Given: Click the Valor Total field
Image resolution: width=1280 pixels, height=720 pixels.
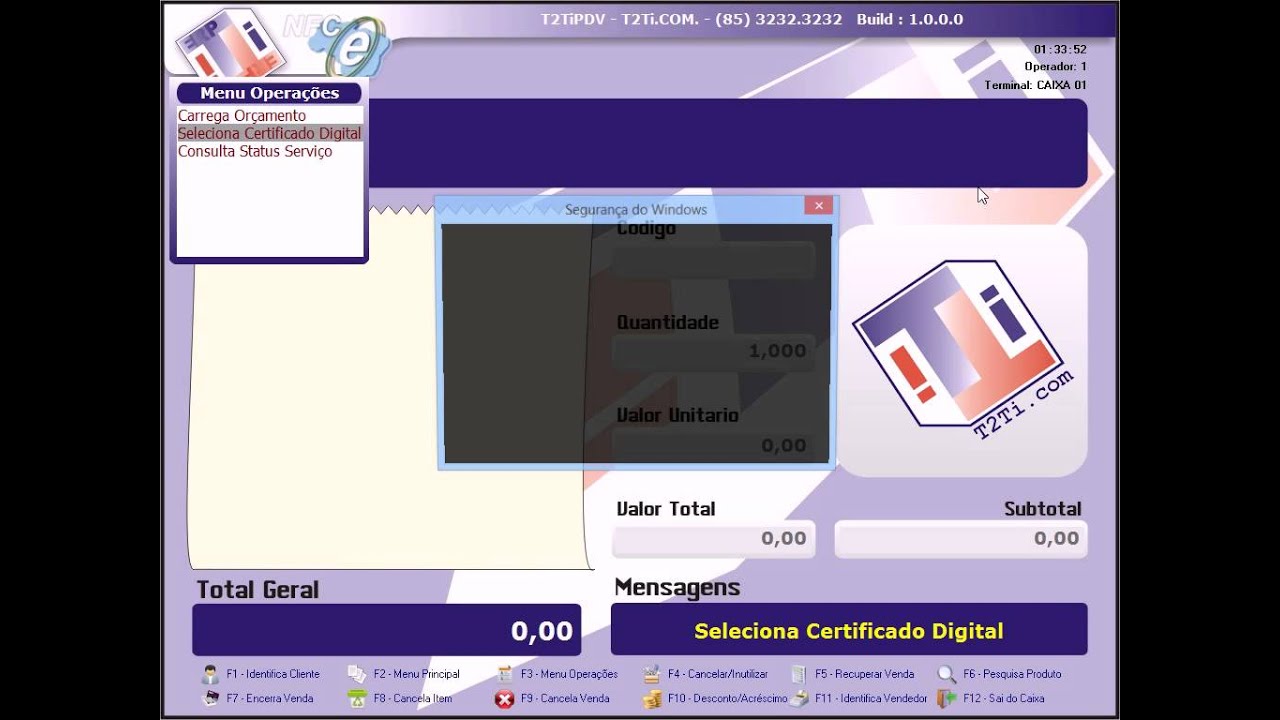Looking at the screenshot, I should [714, 539].
